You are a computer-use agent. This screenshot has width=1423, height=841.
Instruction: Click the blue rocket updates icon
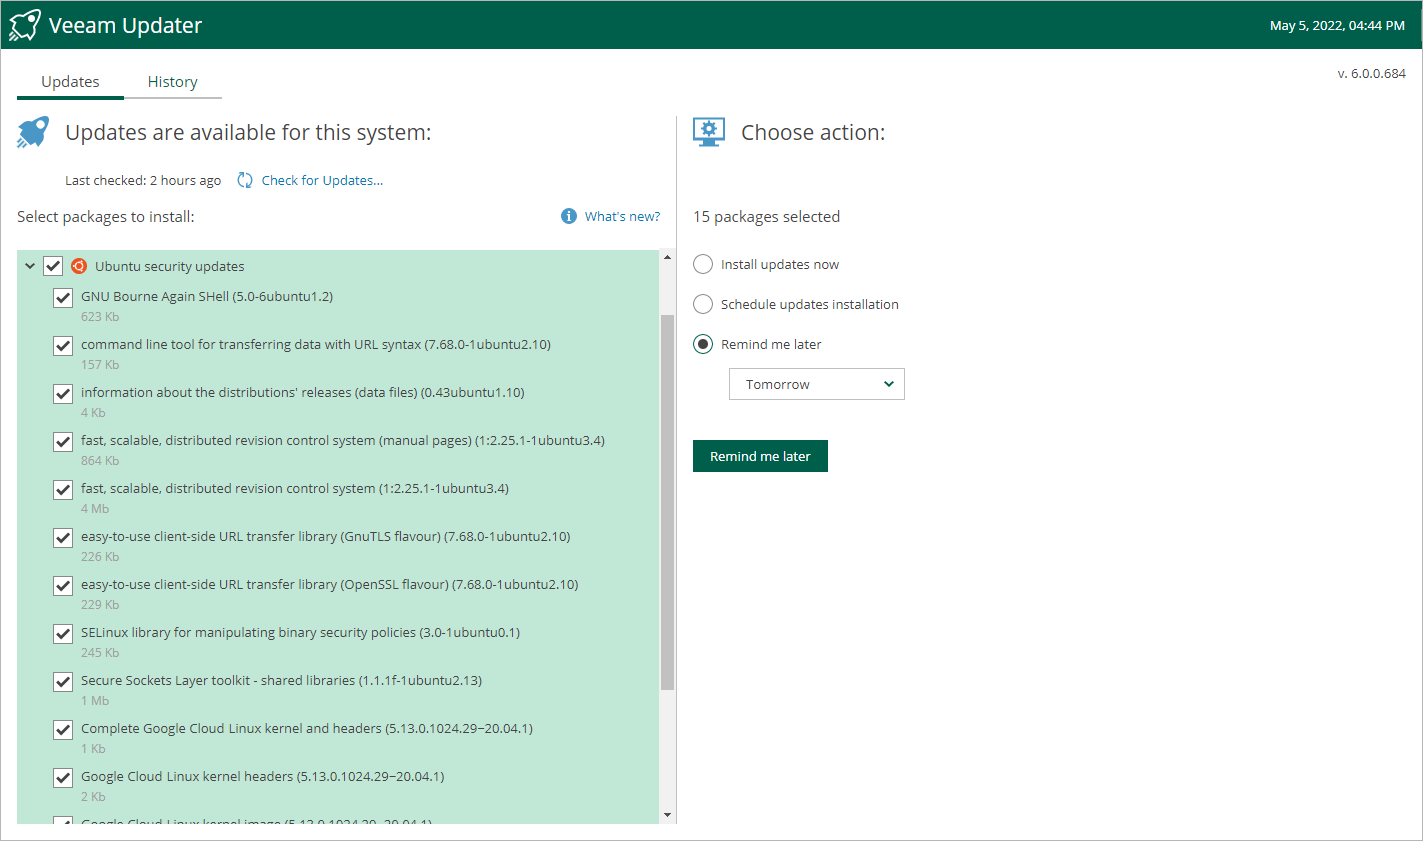(33, 132)
